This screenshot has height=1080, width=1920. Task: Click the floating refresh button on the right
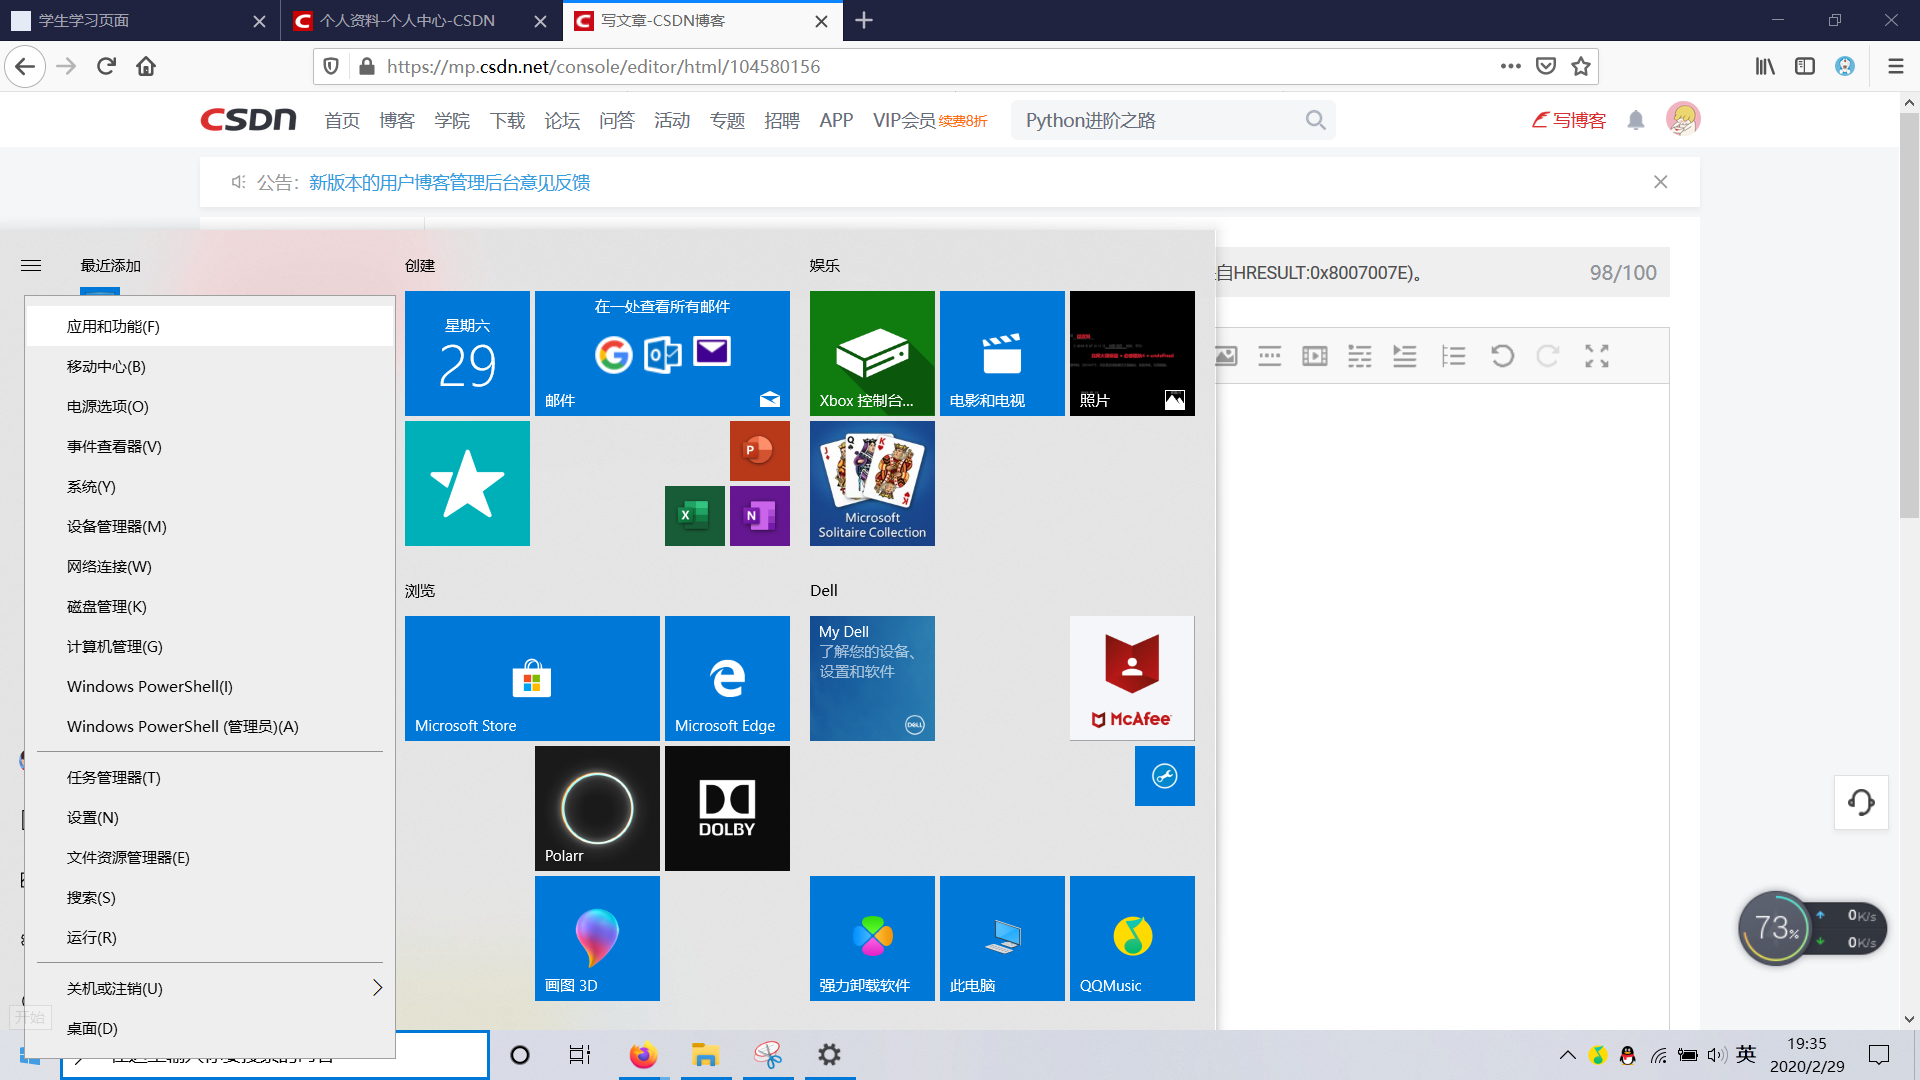[1861, 802]
